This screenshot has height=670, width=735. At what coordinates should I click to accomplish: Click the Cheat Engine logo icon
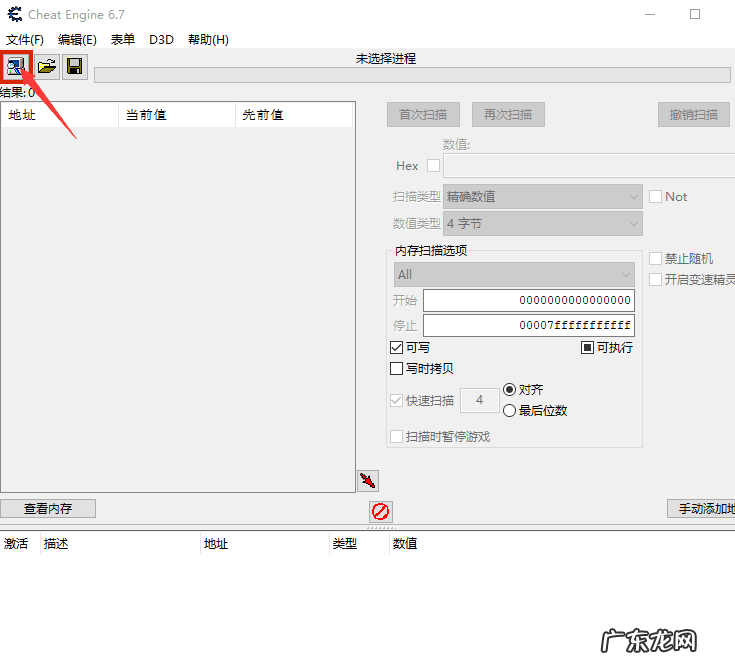pyautogui.click(x=15, y=15)
